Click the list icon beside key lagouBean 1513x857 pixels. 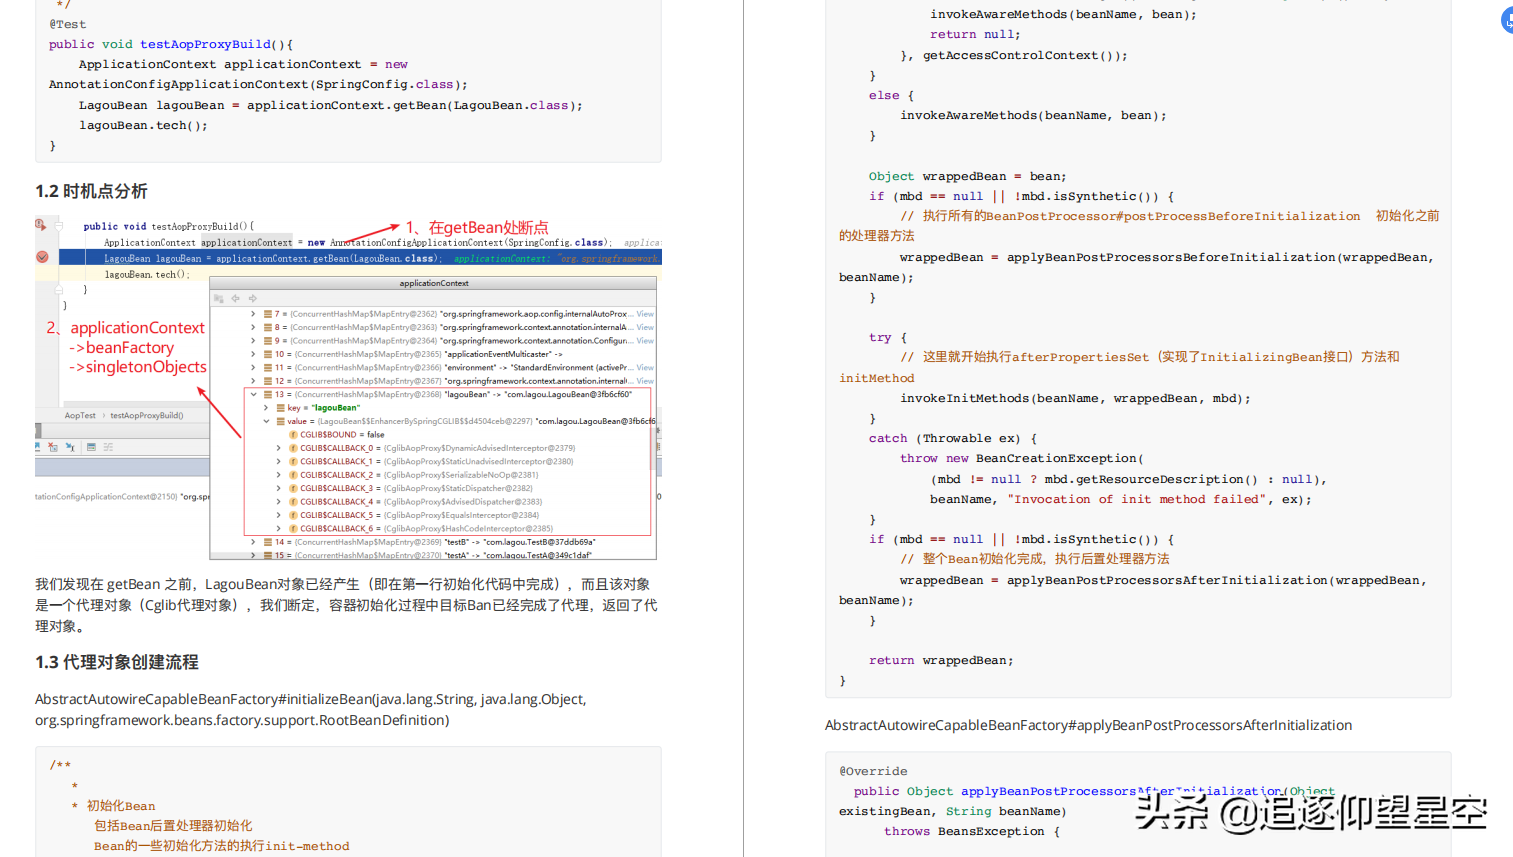click(x=281, y=408)
